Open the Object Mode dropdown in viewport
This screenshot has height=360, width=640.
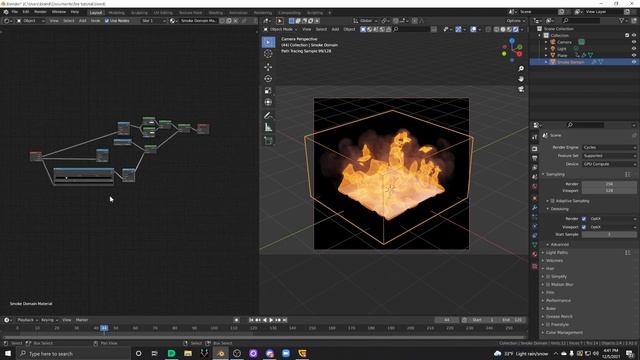280,29
